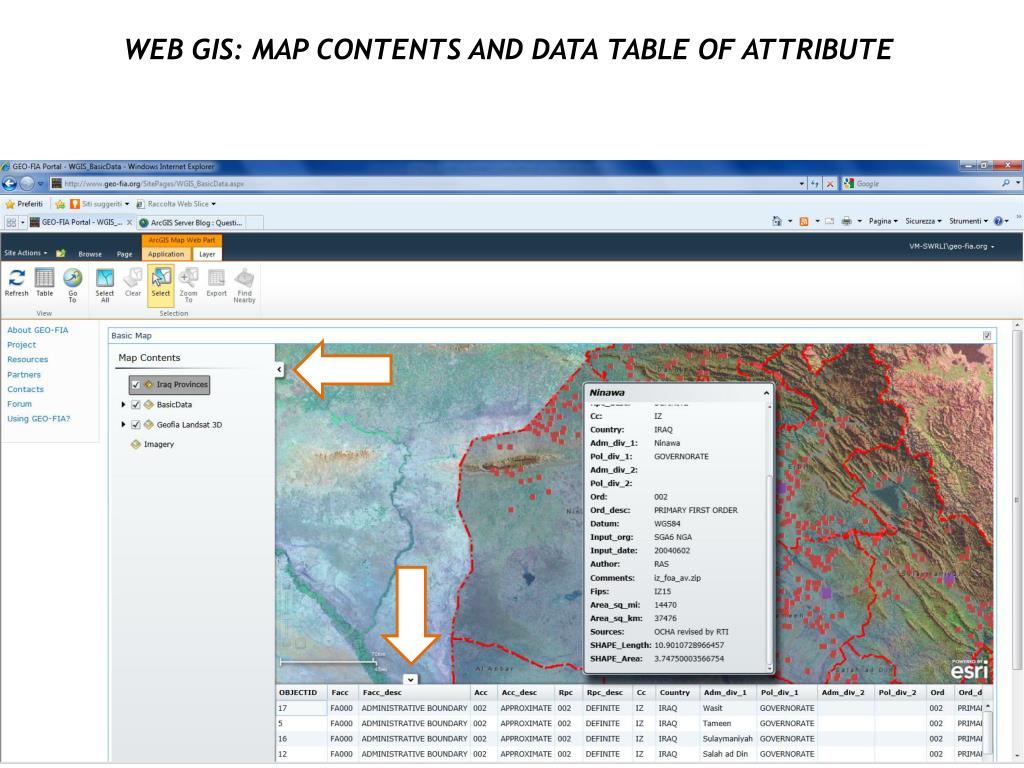Image resolution: width=1024 pixels, height=768 pixels.
Task: Collapse the Map Contents panel
Action: pos(280,370)
